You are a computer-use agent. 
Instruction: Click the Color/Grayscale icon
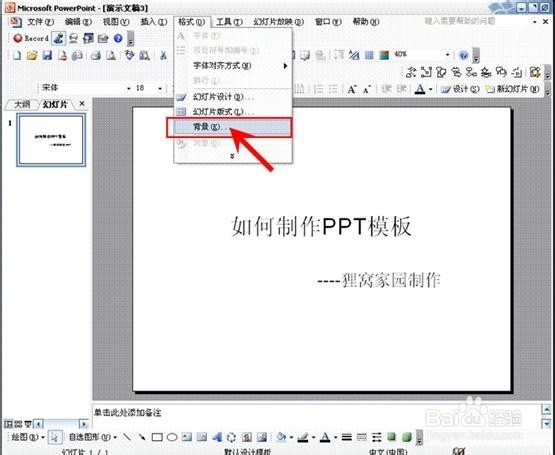coord(384,55)
